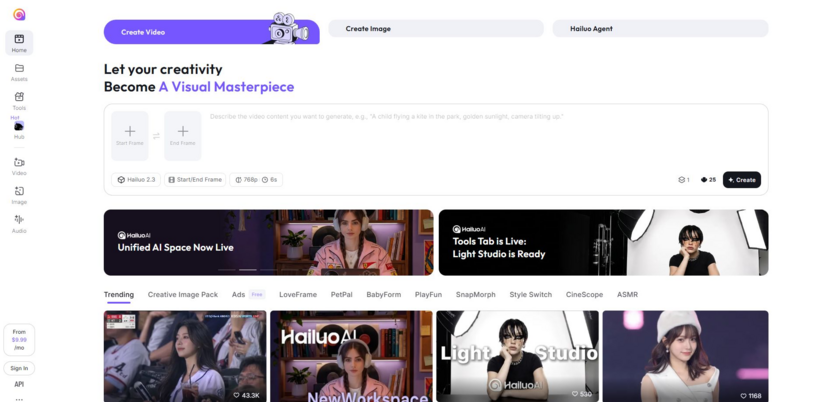Viewport: 832px width, 402px height.
Task: Open the Start/End Frame mode selector
Action: (x=195, y=180)
